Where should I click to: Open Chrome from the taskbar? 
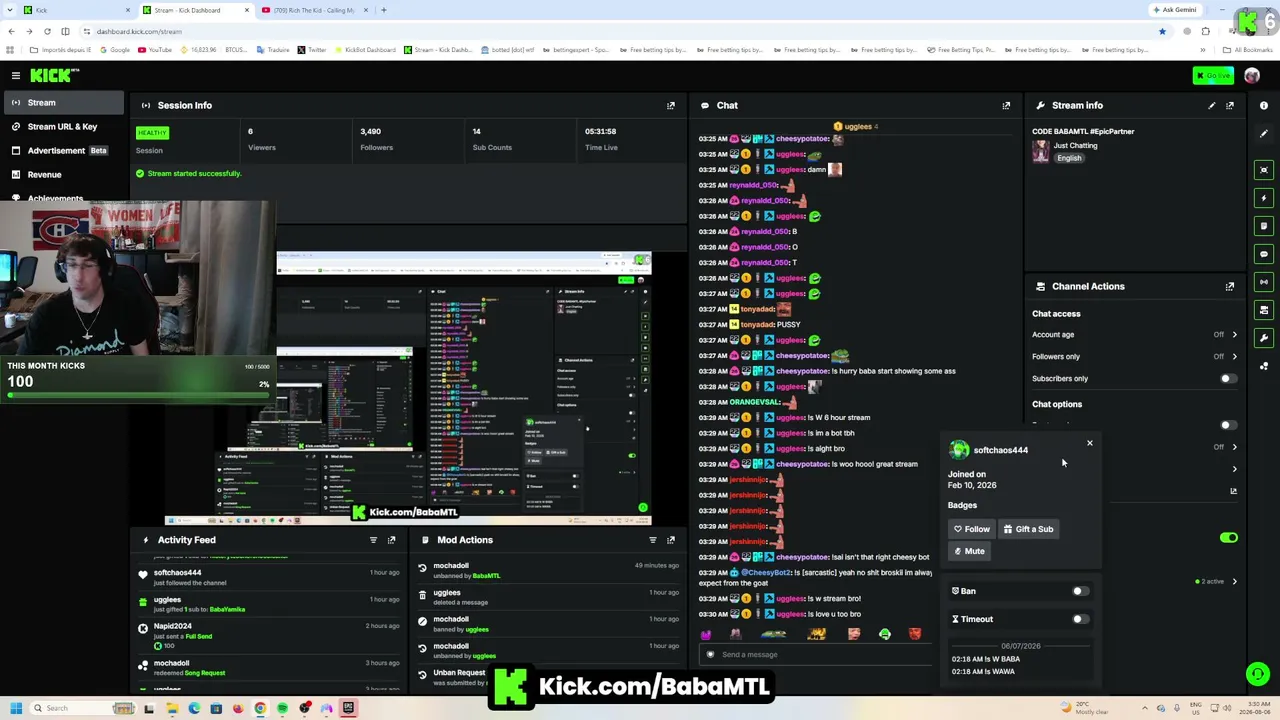260,708
